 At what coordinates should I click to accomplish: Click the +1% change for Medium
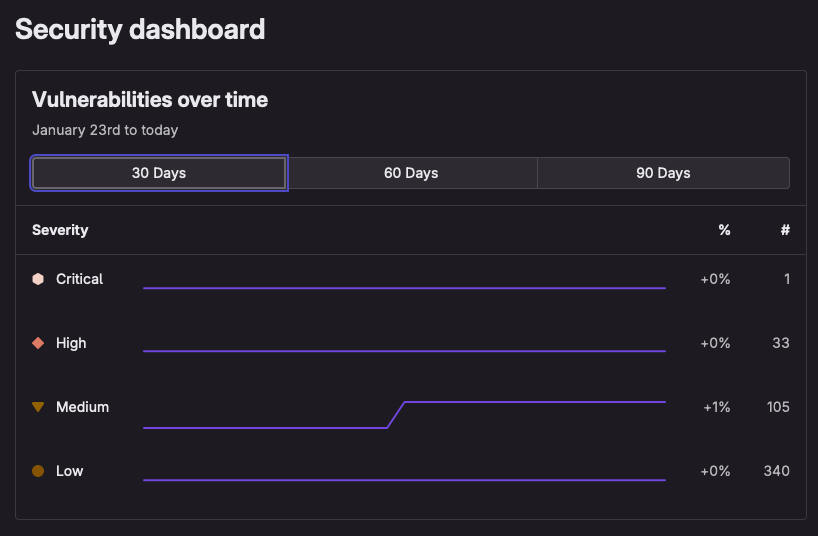pyautogui.click(x=715, y=407)
